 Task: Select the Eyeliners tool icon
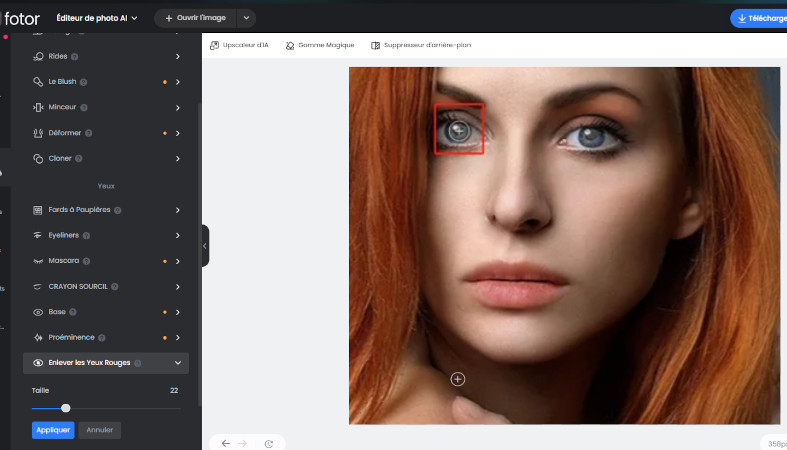38,235
